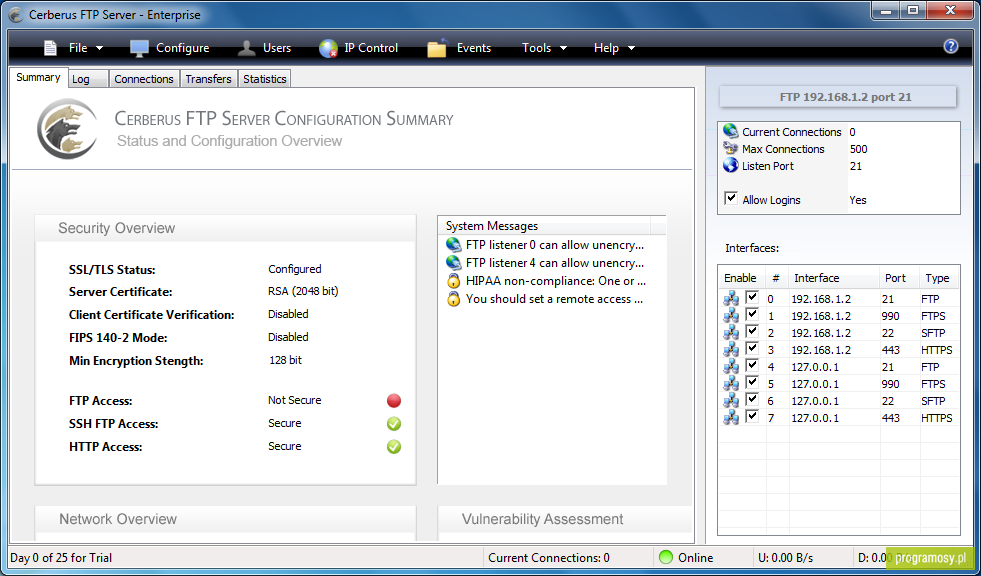This screenshot has width=981, height=576.
Task: Toggle the Allow Logins checkbox
Action: pos(730,198)
